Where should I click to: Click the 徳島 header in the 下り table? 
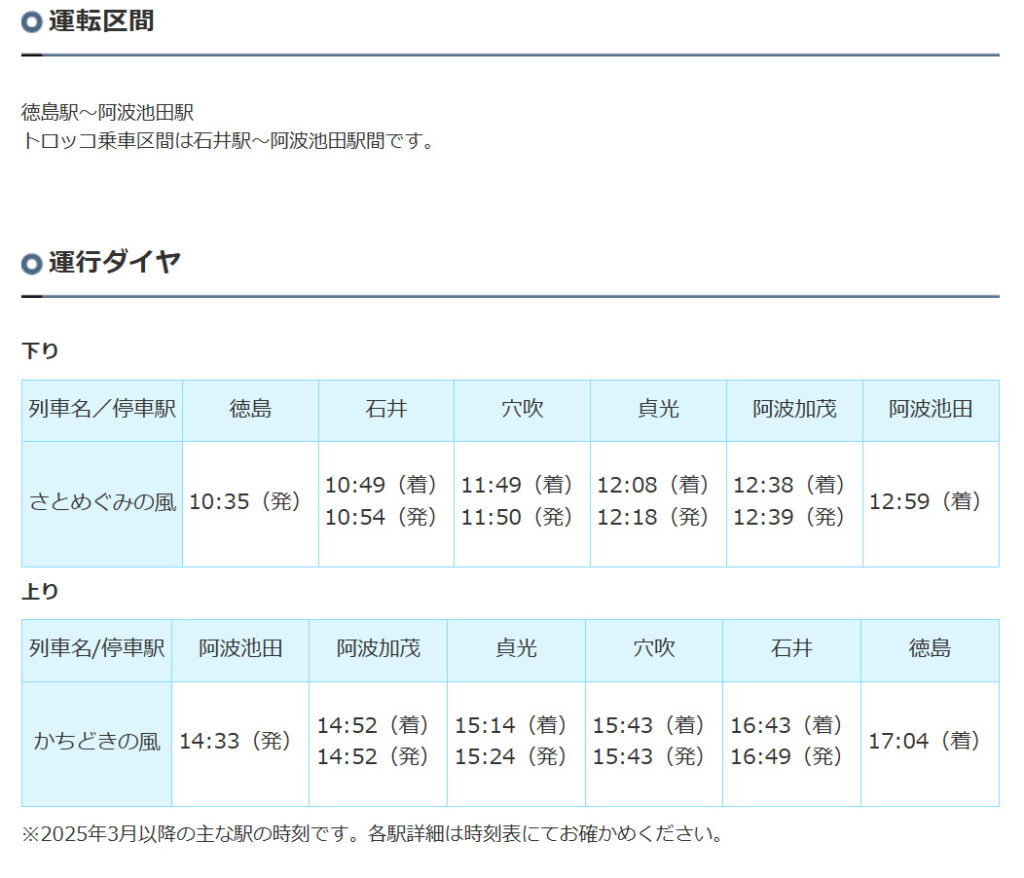point(250,409)
